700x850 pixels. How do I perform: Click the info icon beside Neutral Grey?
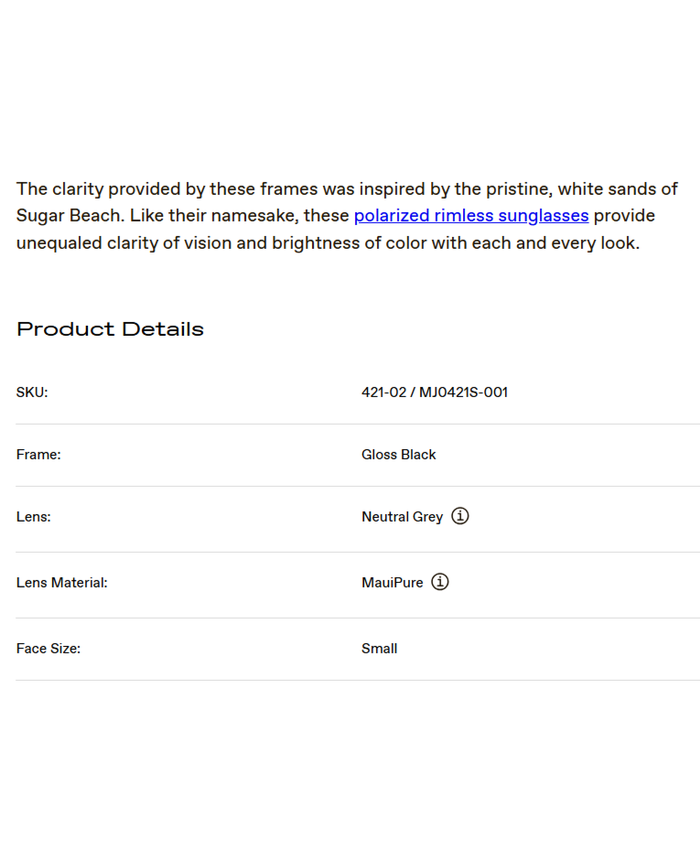pos(460,516)
